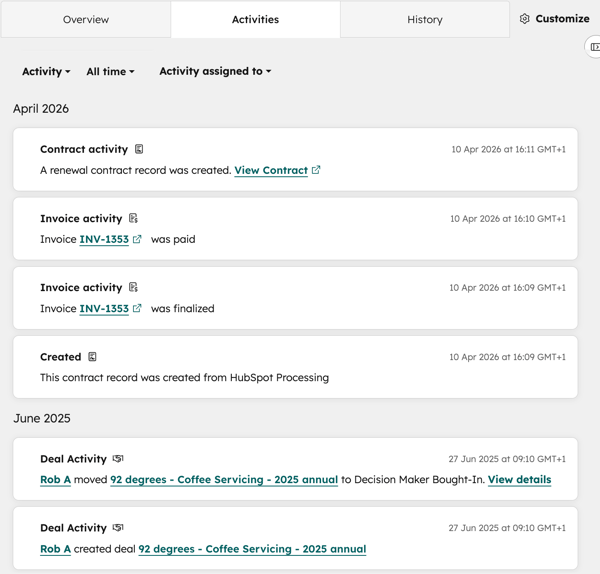The width and height of the screenshot is (600, 574).
Task: Open INV-1353 in the 'was paid' entry
Action: [x=104, y=240]
